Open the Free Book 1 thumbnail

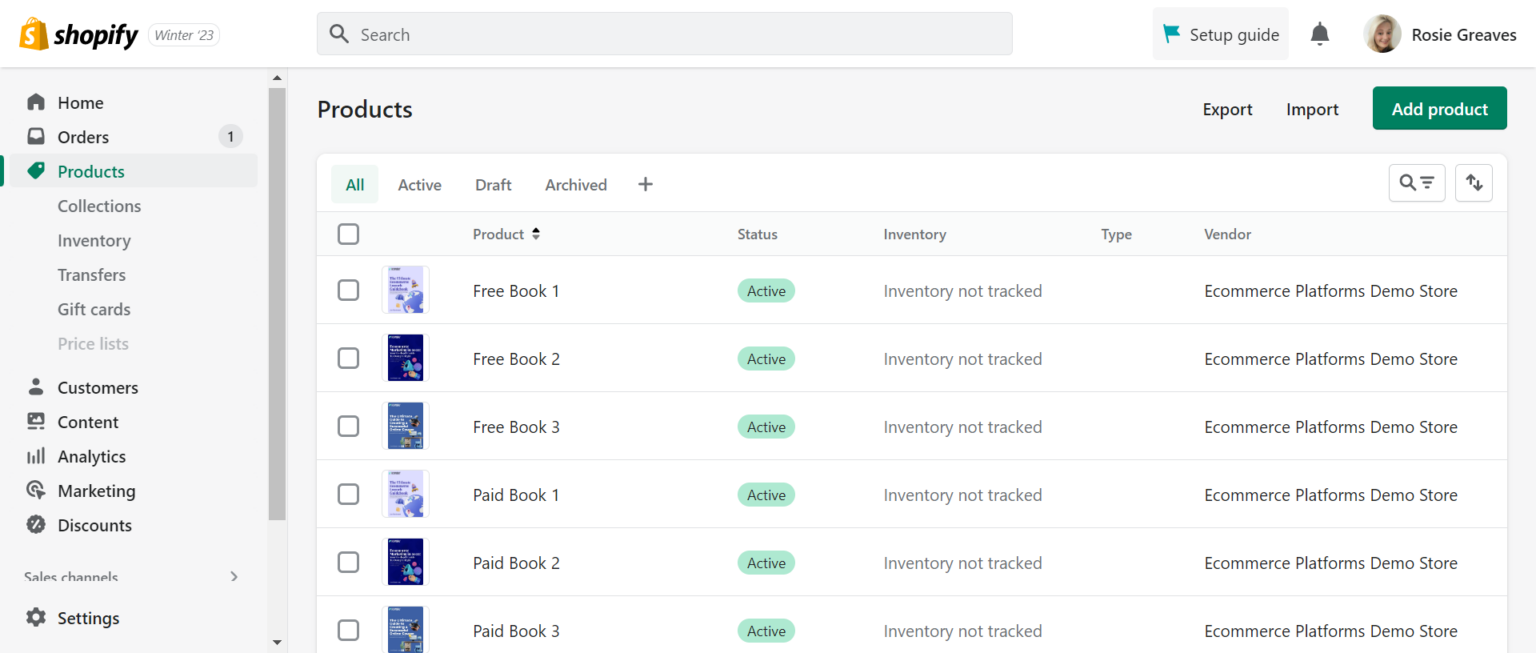pos(405,290)
